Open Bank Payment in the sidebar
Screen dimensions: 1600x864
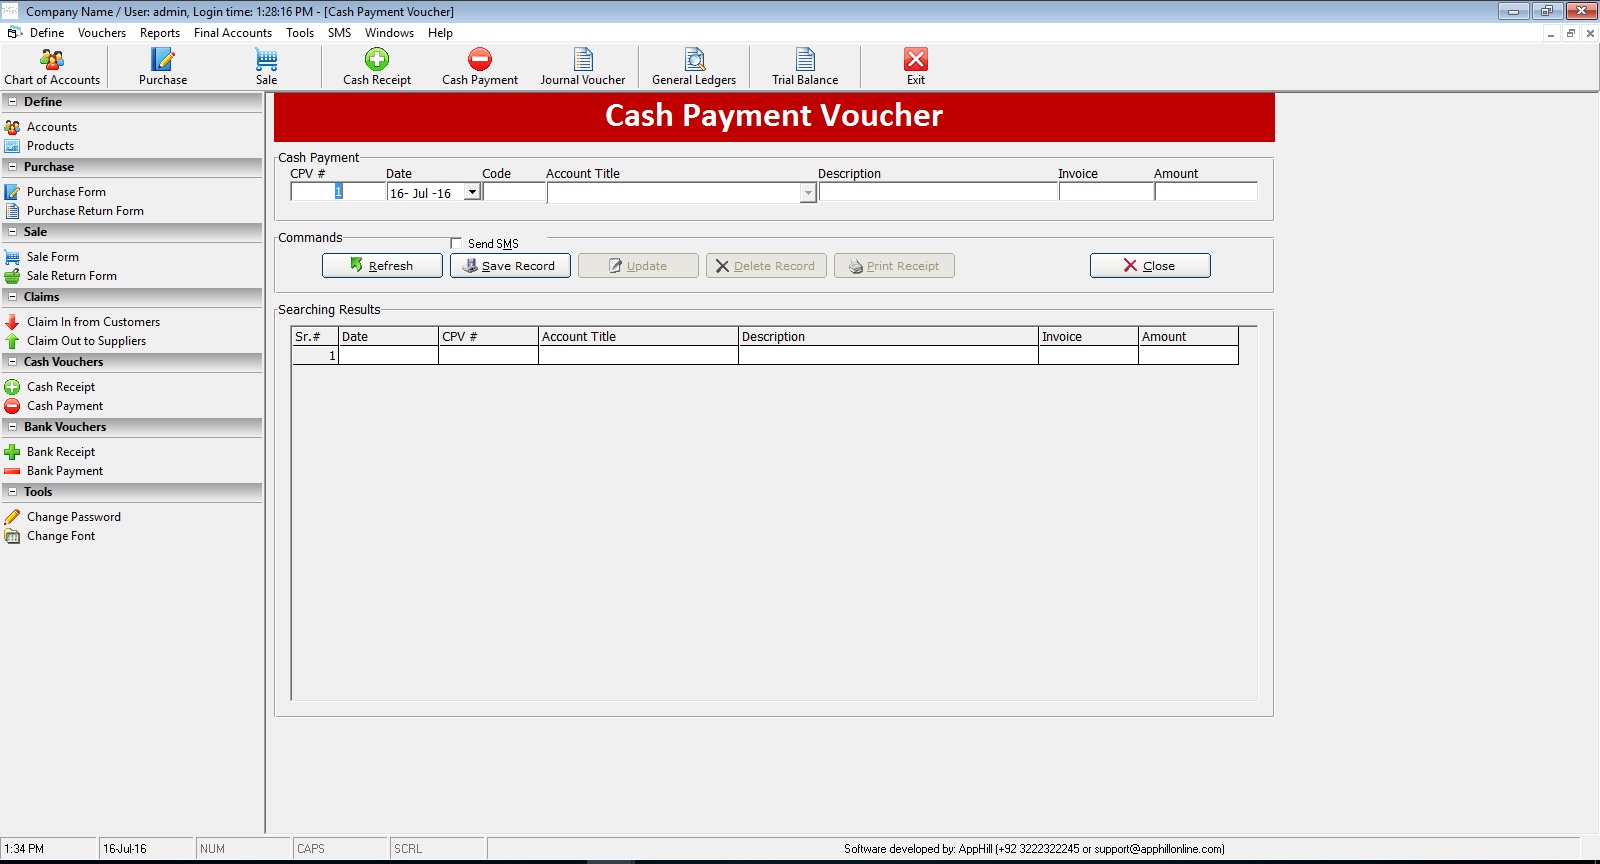(x=65, y=471)
